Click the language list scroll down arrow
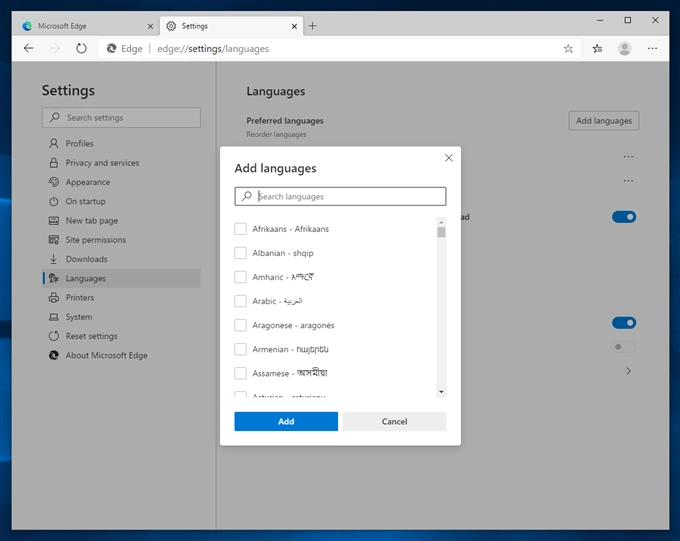The width and height of the screenshot is (680, 541). (x=441, y=392)
